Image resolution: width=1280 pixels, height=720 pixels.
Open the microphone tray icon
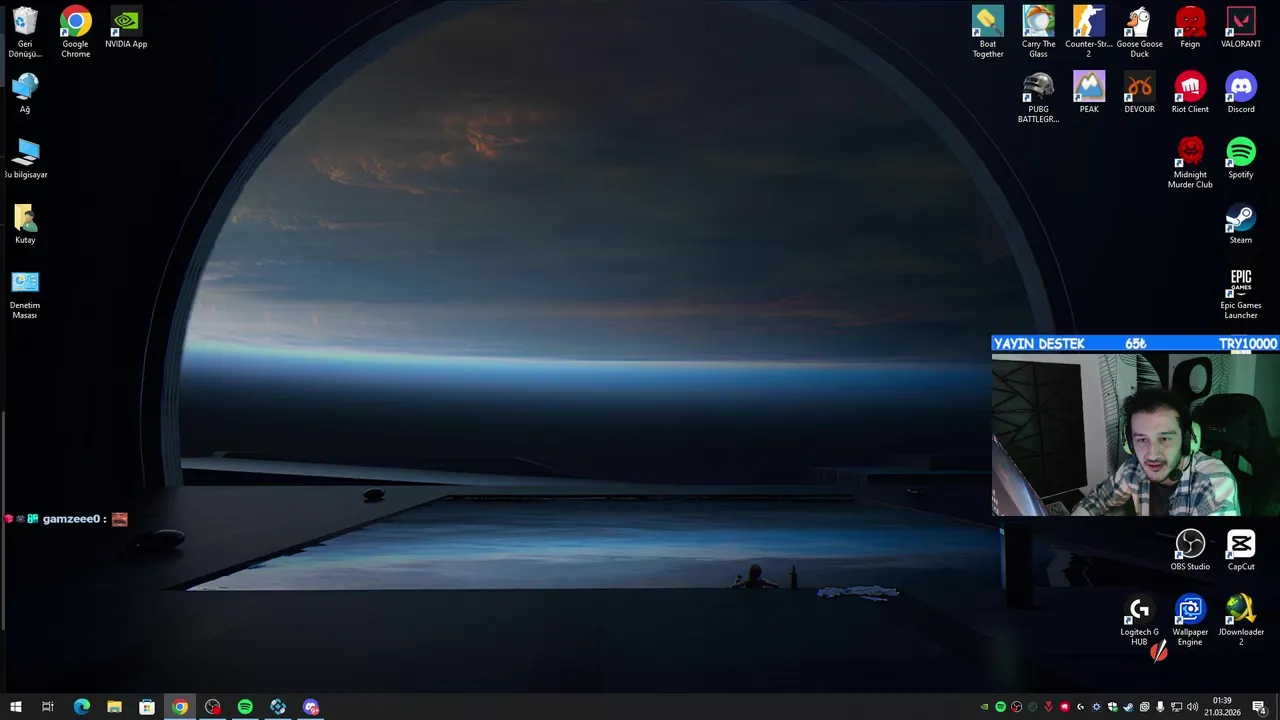point(1160,707)
